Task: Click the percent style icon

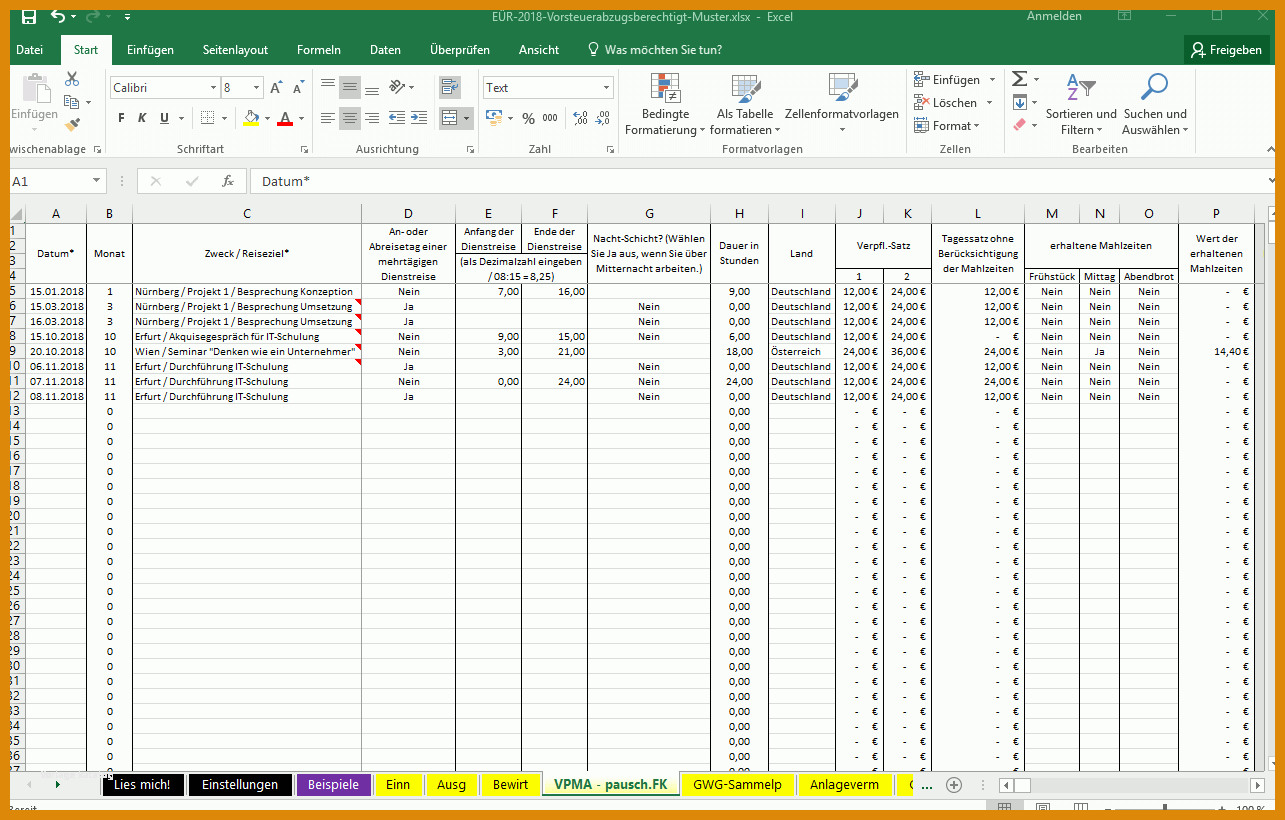Action: click(528, 118)
